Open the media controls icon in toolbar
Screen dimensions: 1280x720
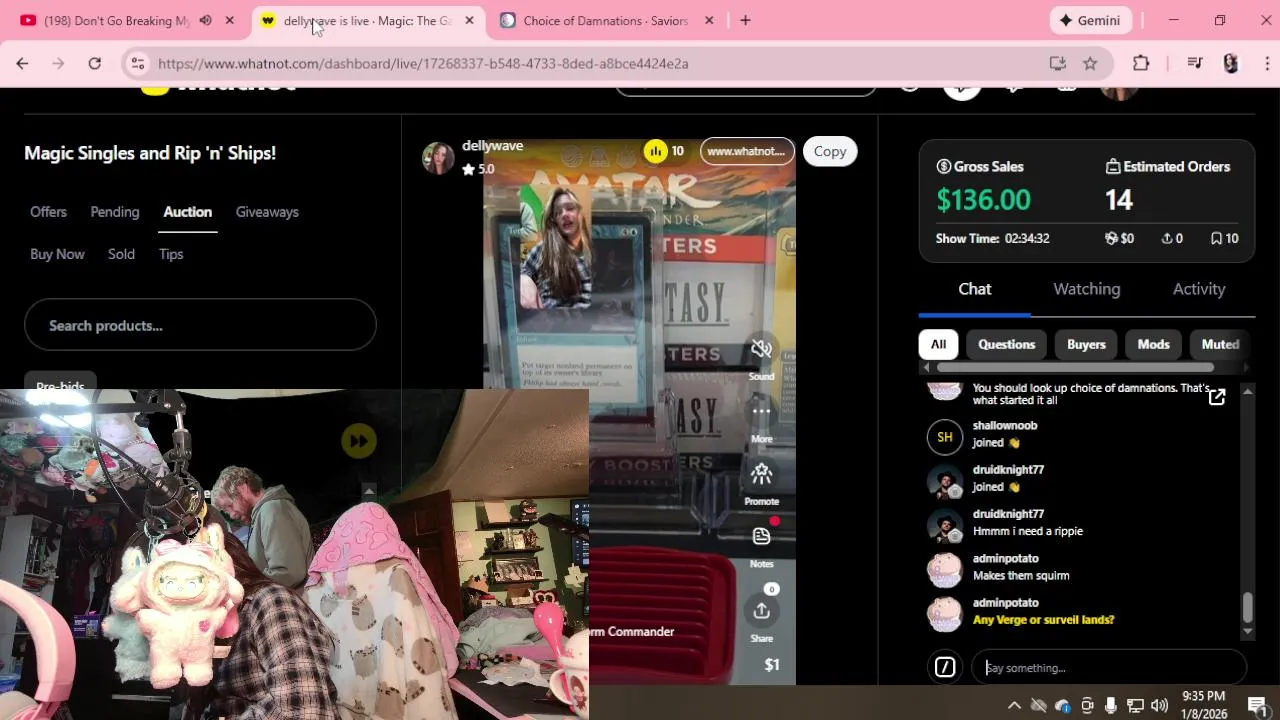point(1194,63)
